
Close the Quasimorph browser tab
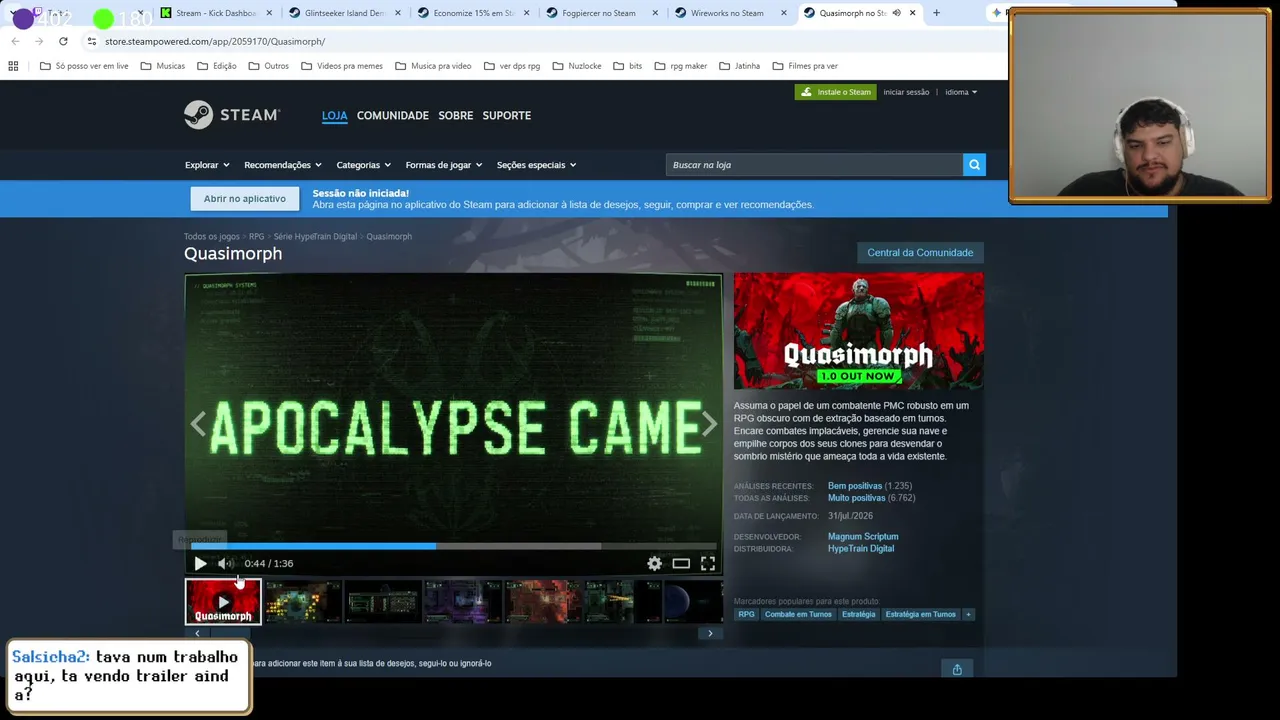pos(912,13)
